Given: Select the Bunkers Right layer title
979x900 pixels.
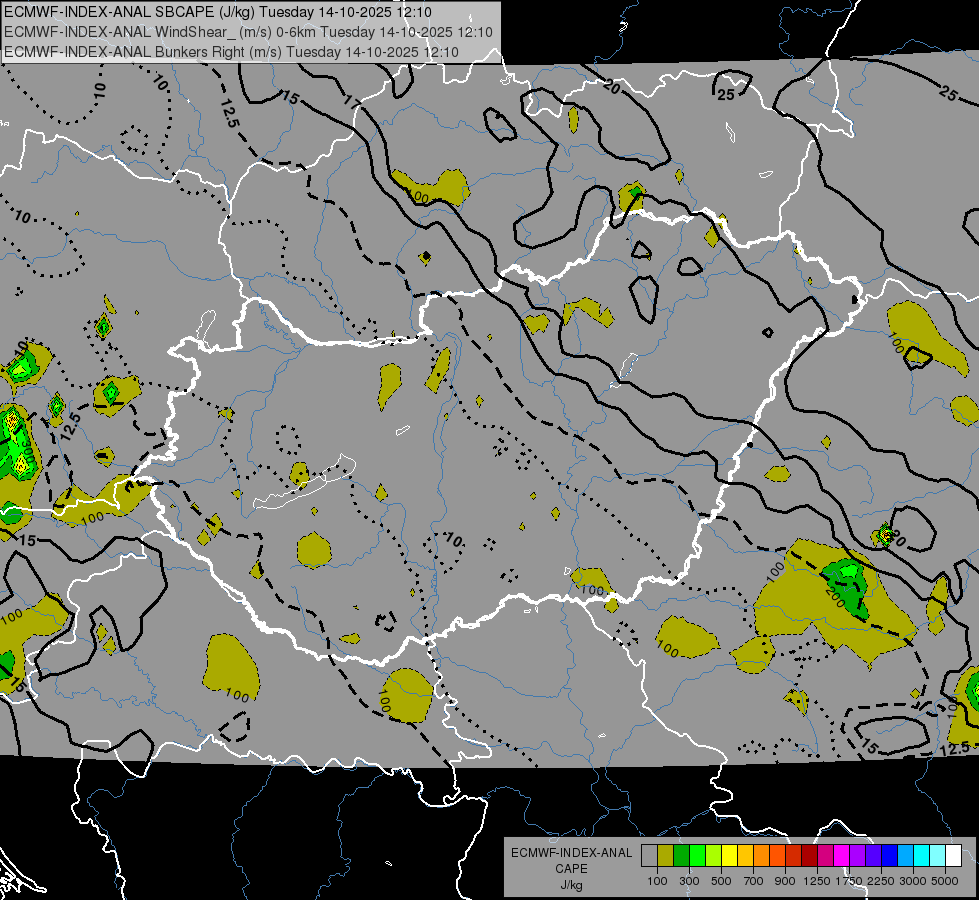Looking at the screenshot, I should tap(231, 52).
